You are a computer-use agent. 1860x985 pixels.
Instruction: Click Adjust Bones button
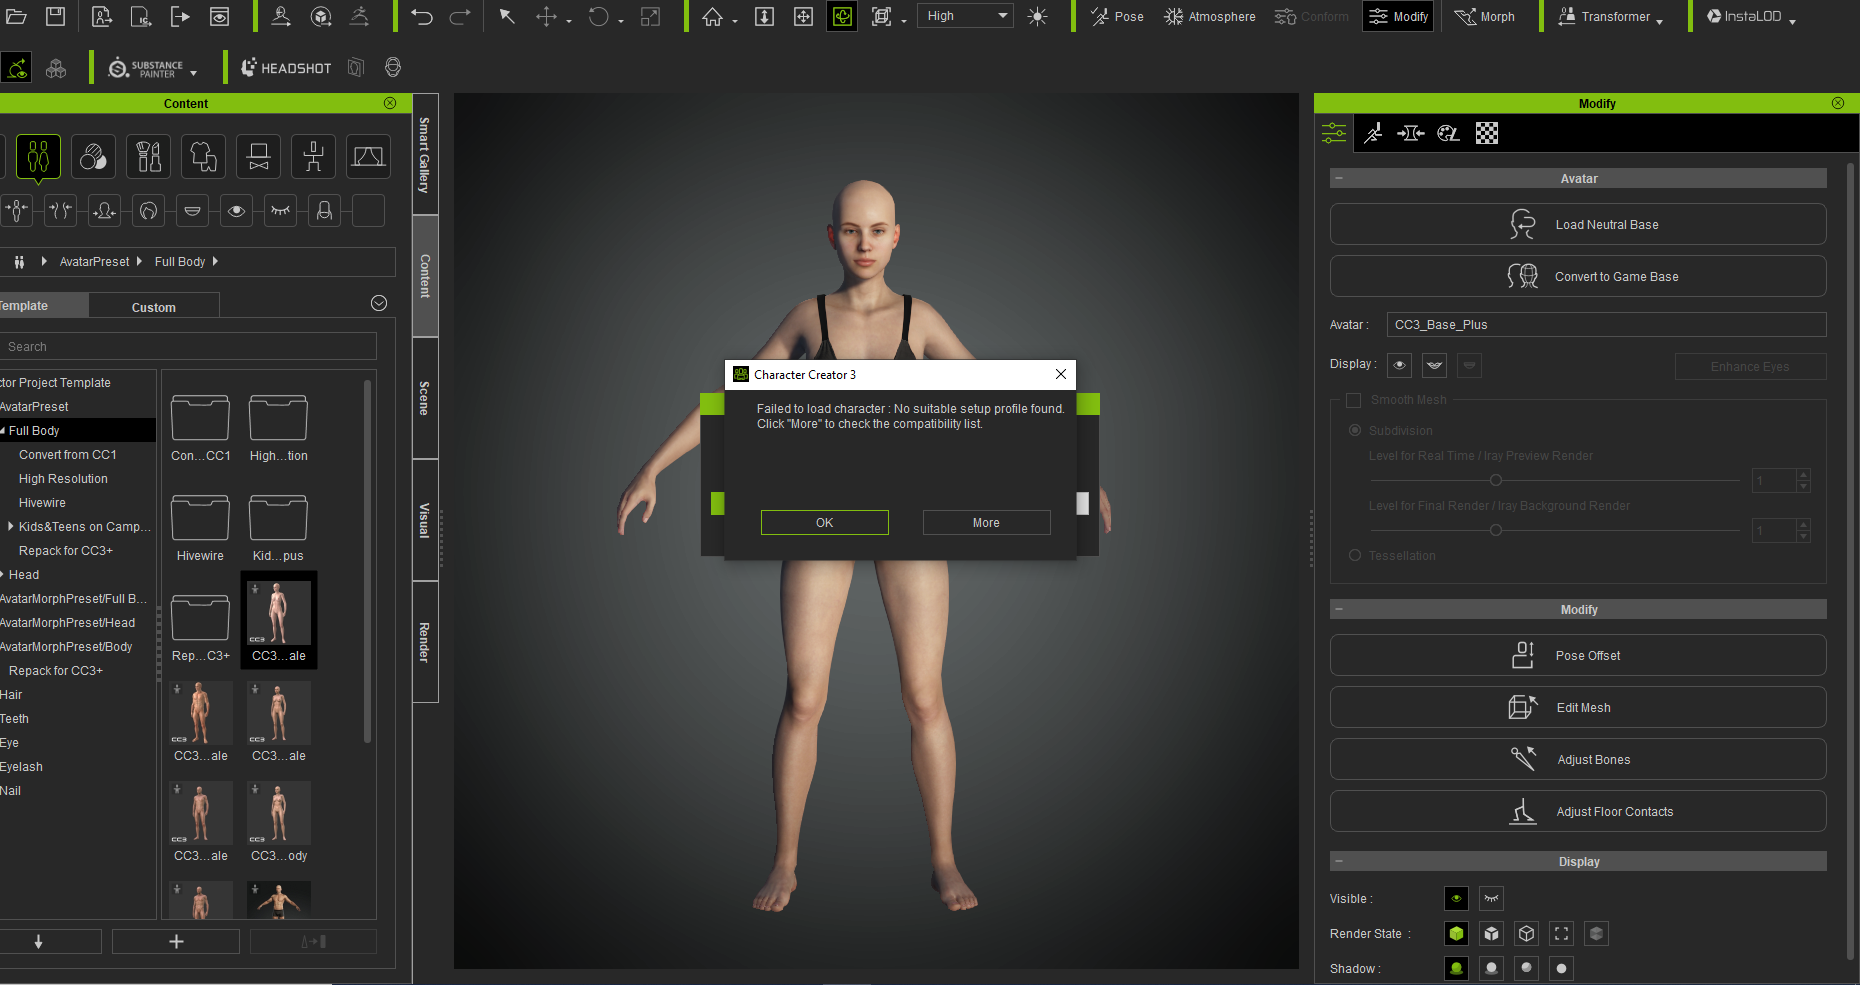point(1578,760)
